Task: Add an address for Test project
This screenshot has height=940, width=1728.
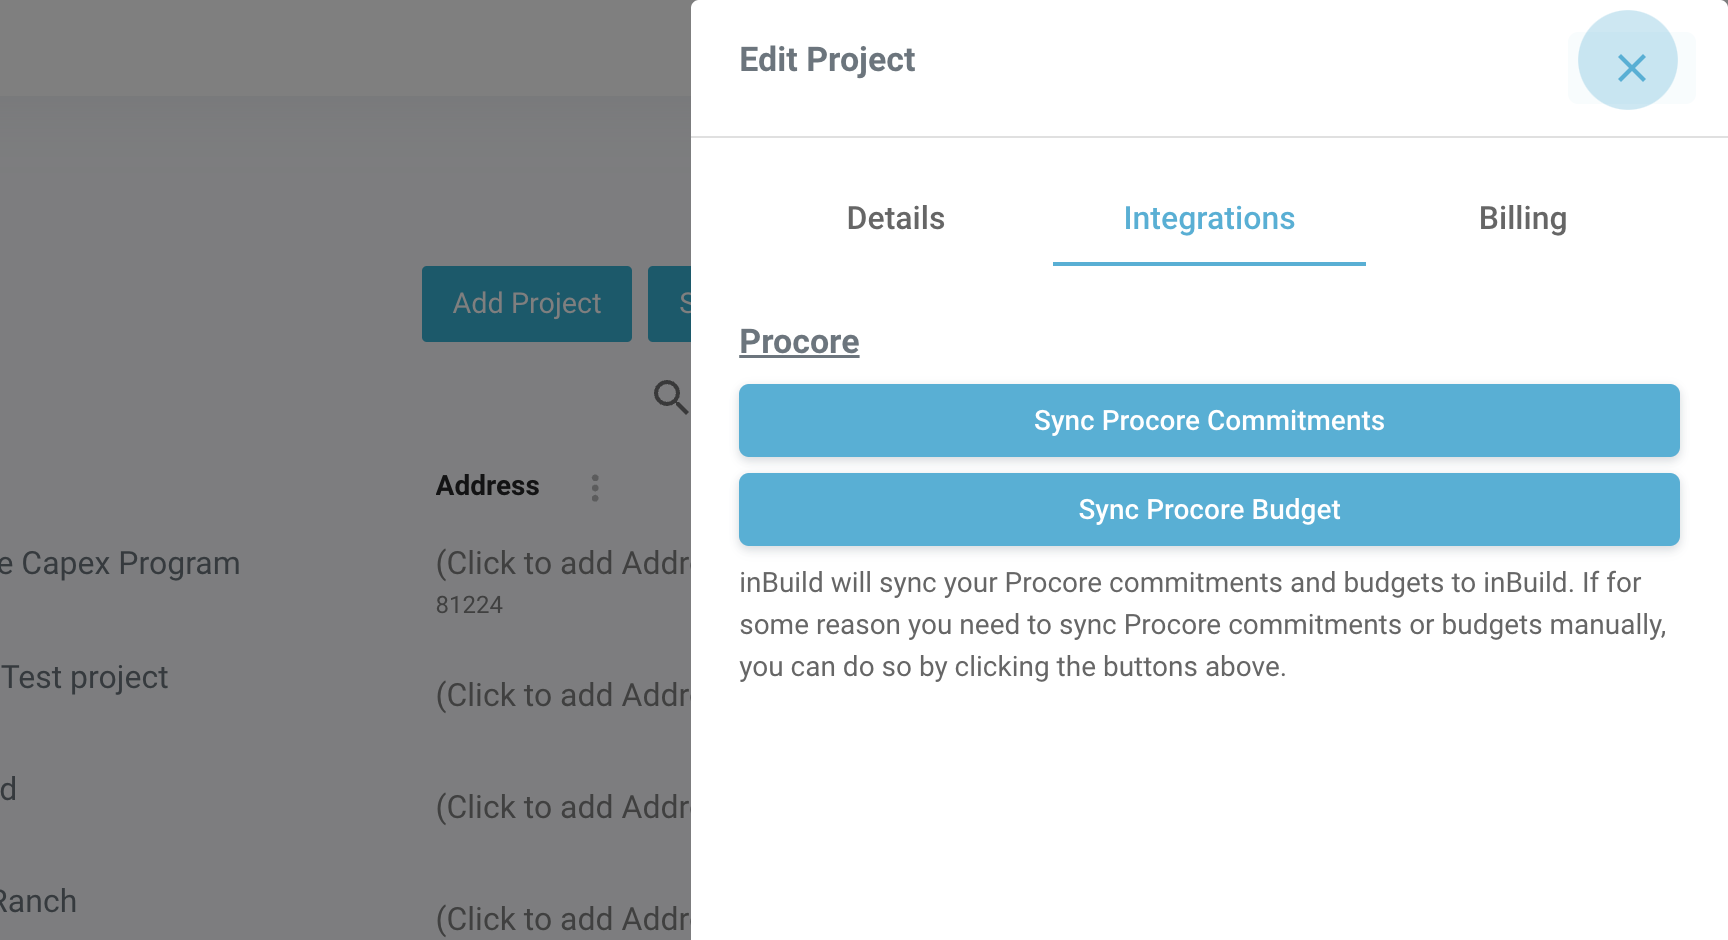Action: point(563,696)
